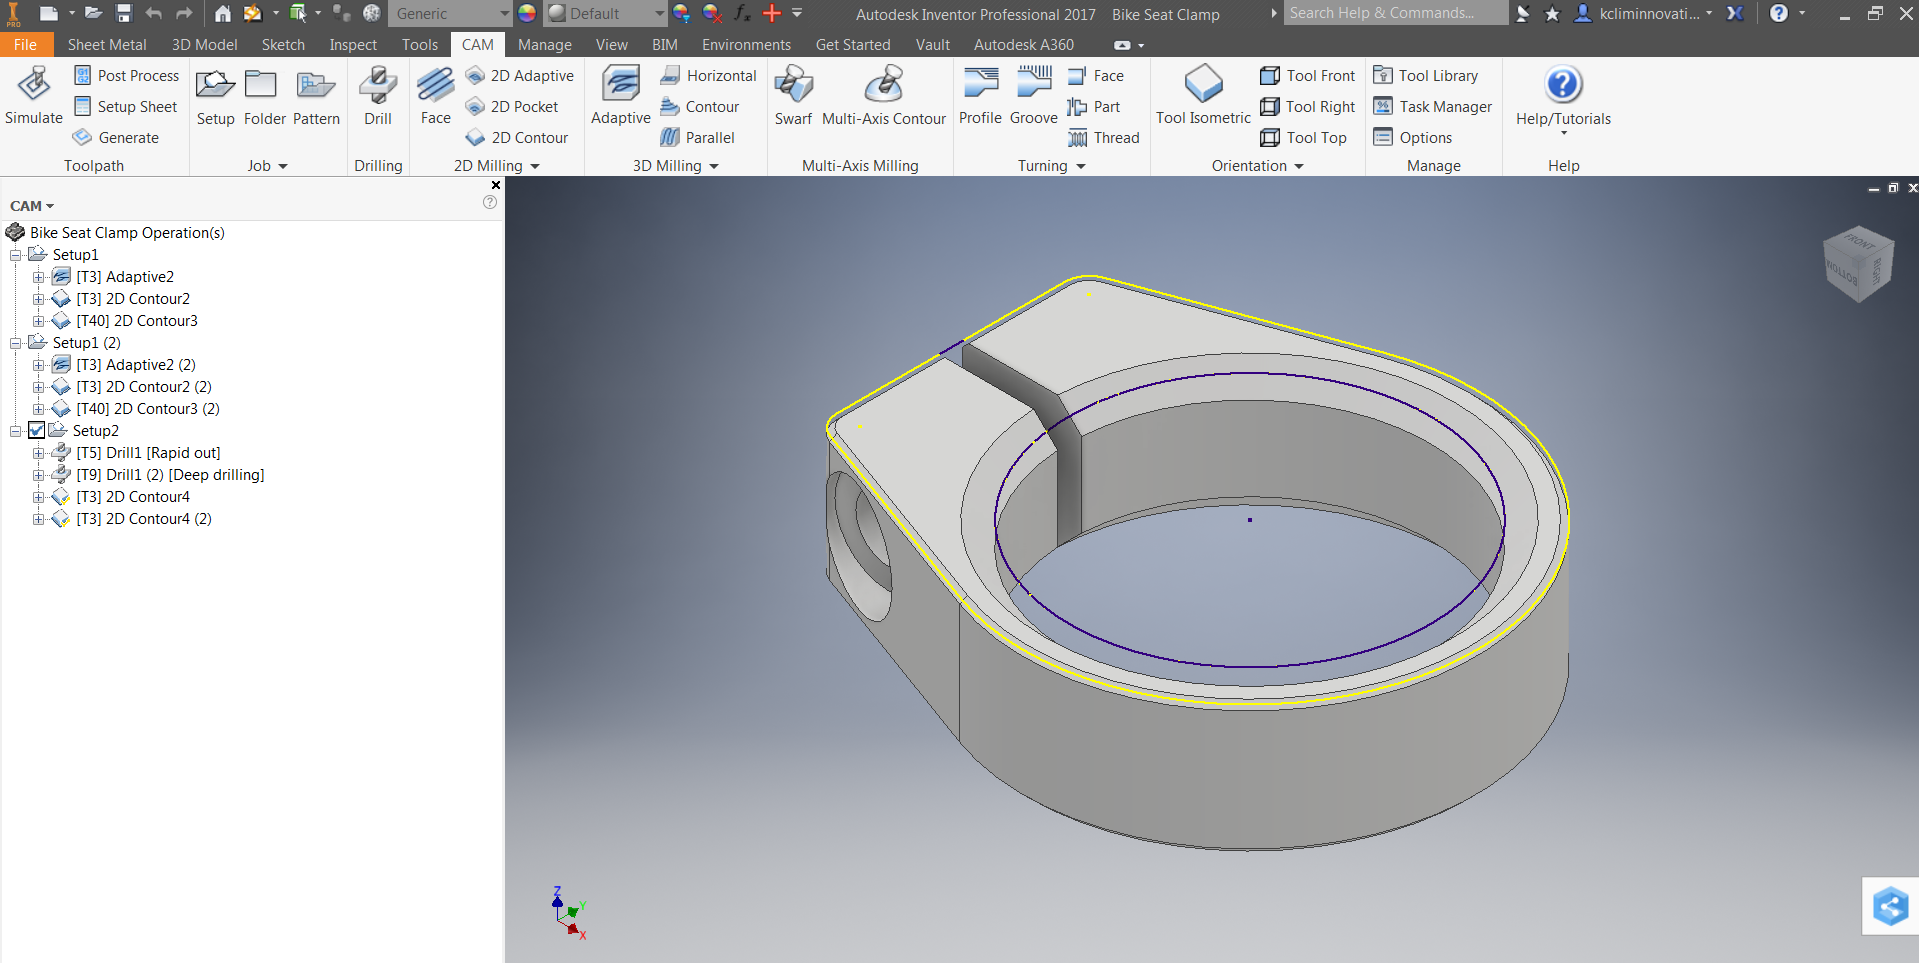Select [T9] Drill1 (2) [Deep drilling]
Image resolution: width=1919 pixels, height=963 pixels.
click(170, 475)
